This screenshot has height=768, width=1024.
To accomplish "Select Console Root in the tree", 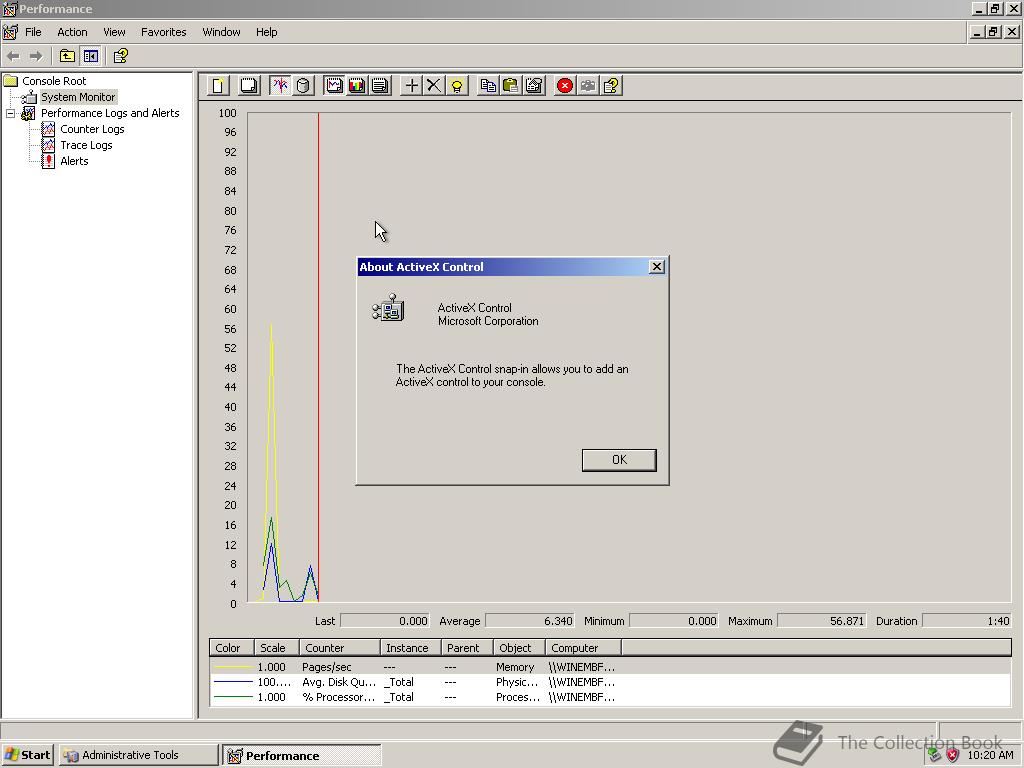I will (54, 81).
